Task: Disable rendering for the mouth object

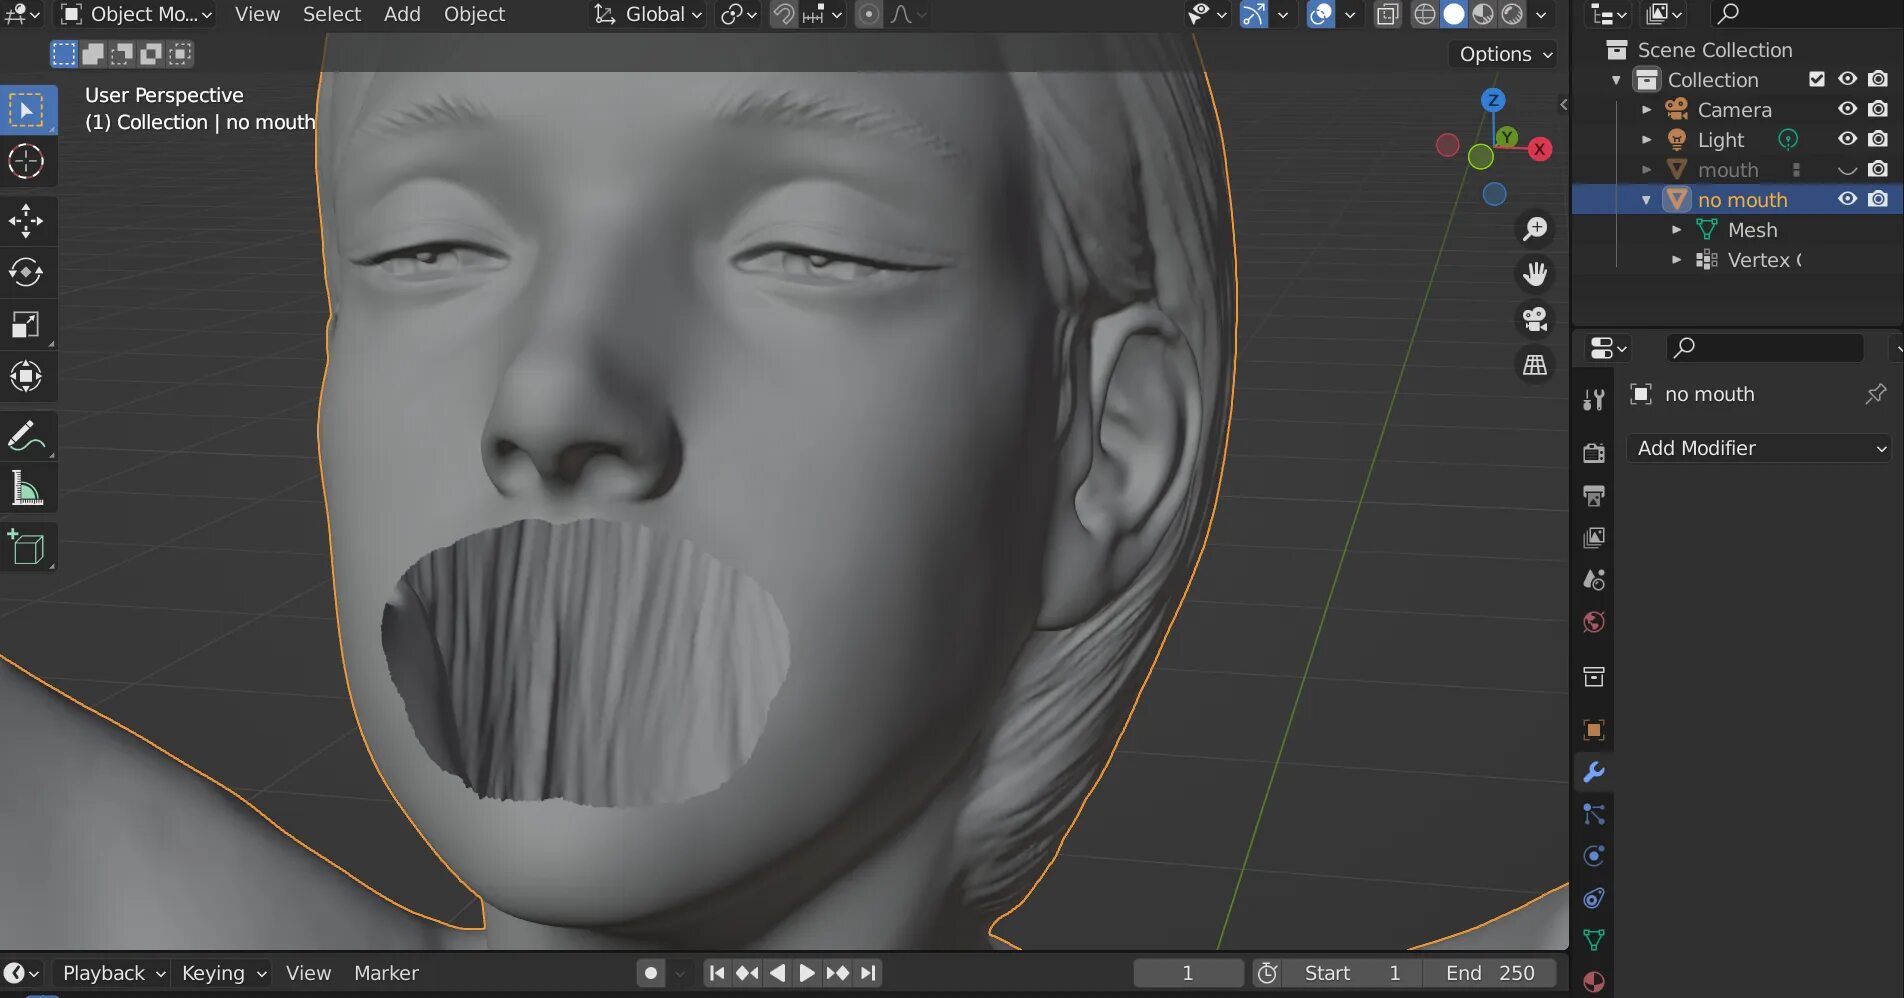Action: pyautogui.click(x=1878, y=169)
